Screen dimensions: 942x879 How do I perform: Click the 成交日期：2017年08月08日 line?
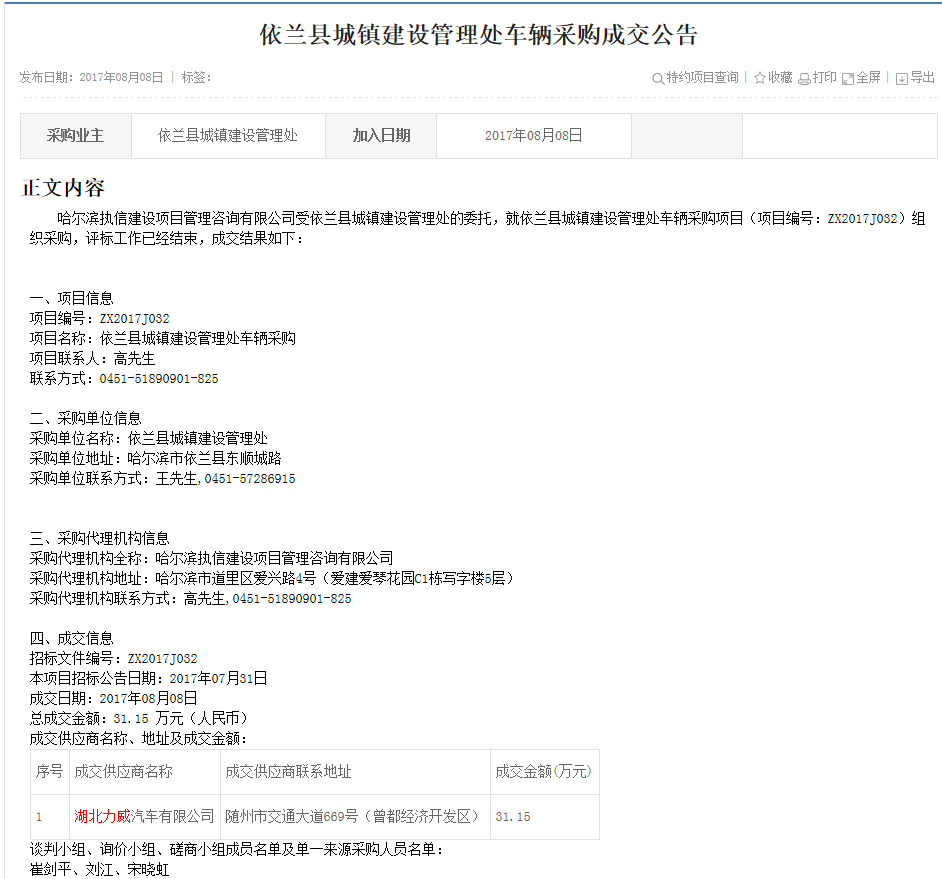click(114, 698)
